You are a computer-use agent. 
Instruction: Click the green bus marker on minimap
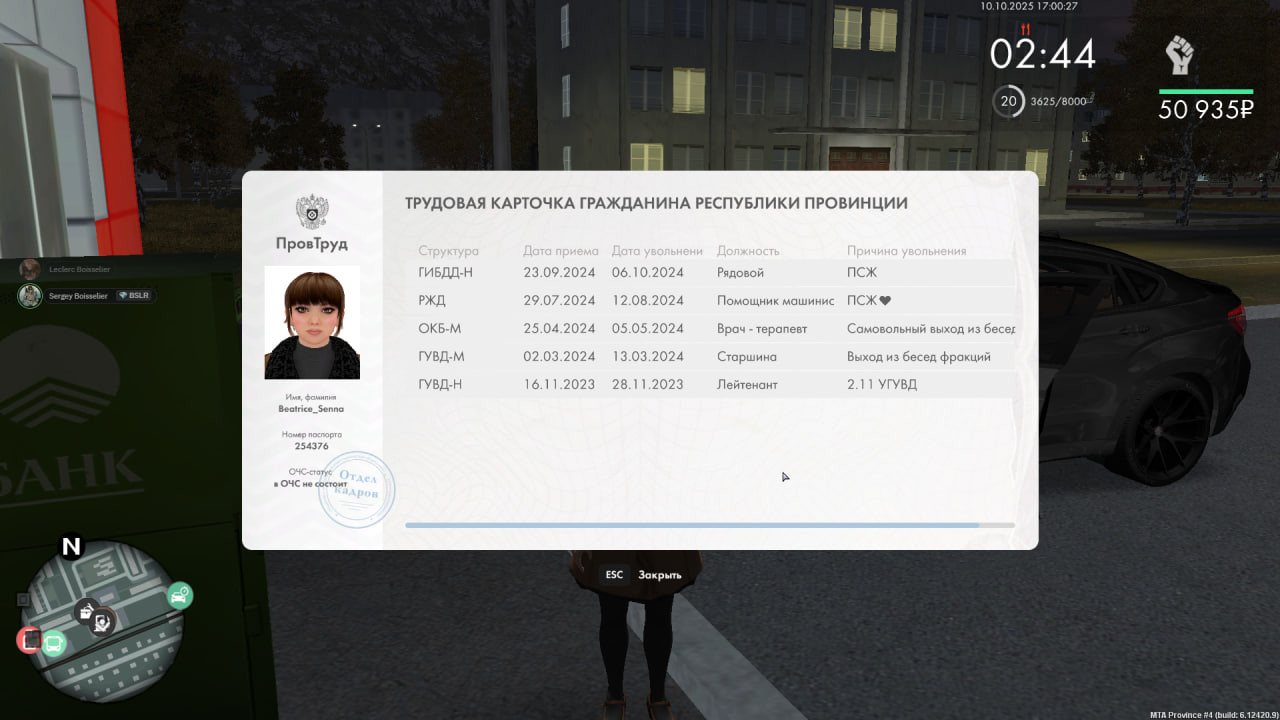pos(55,642)
